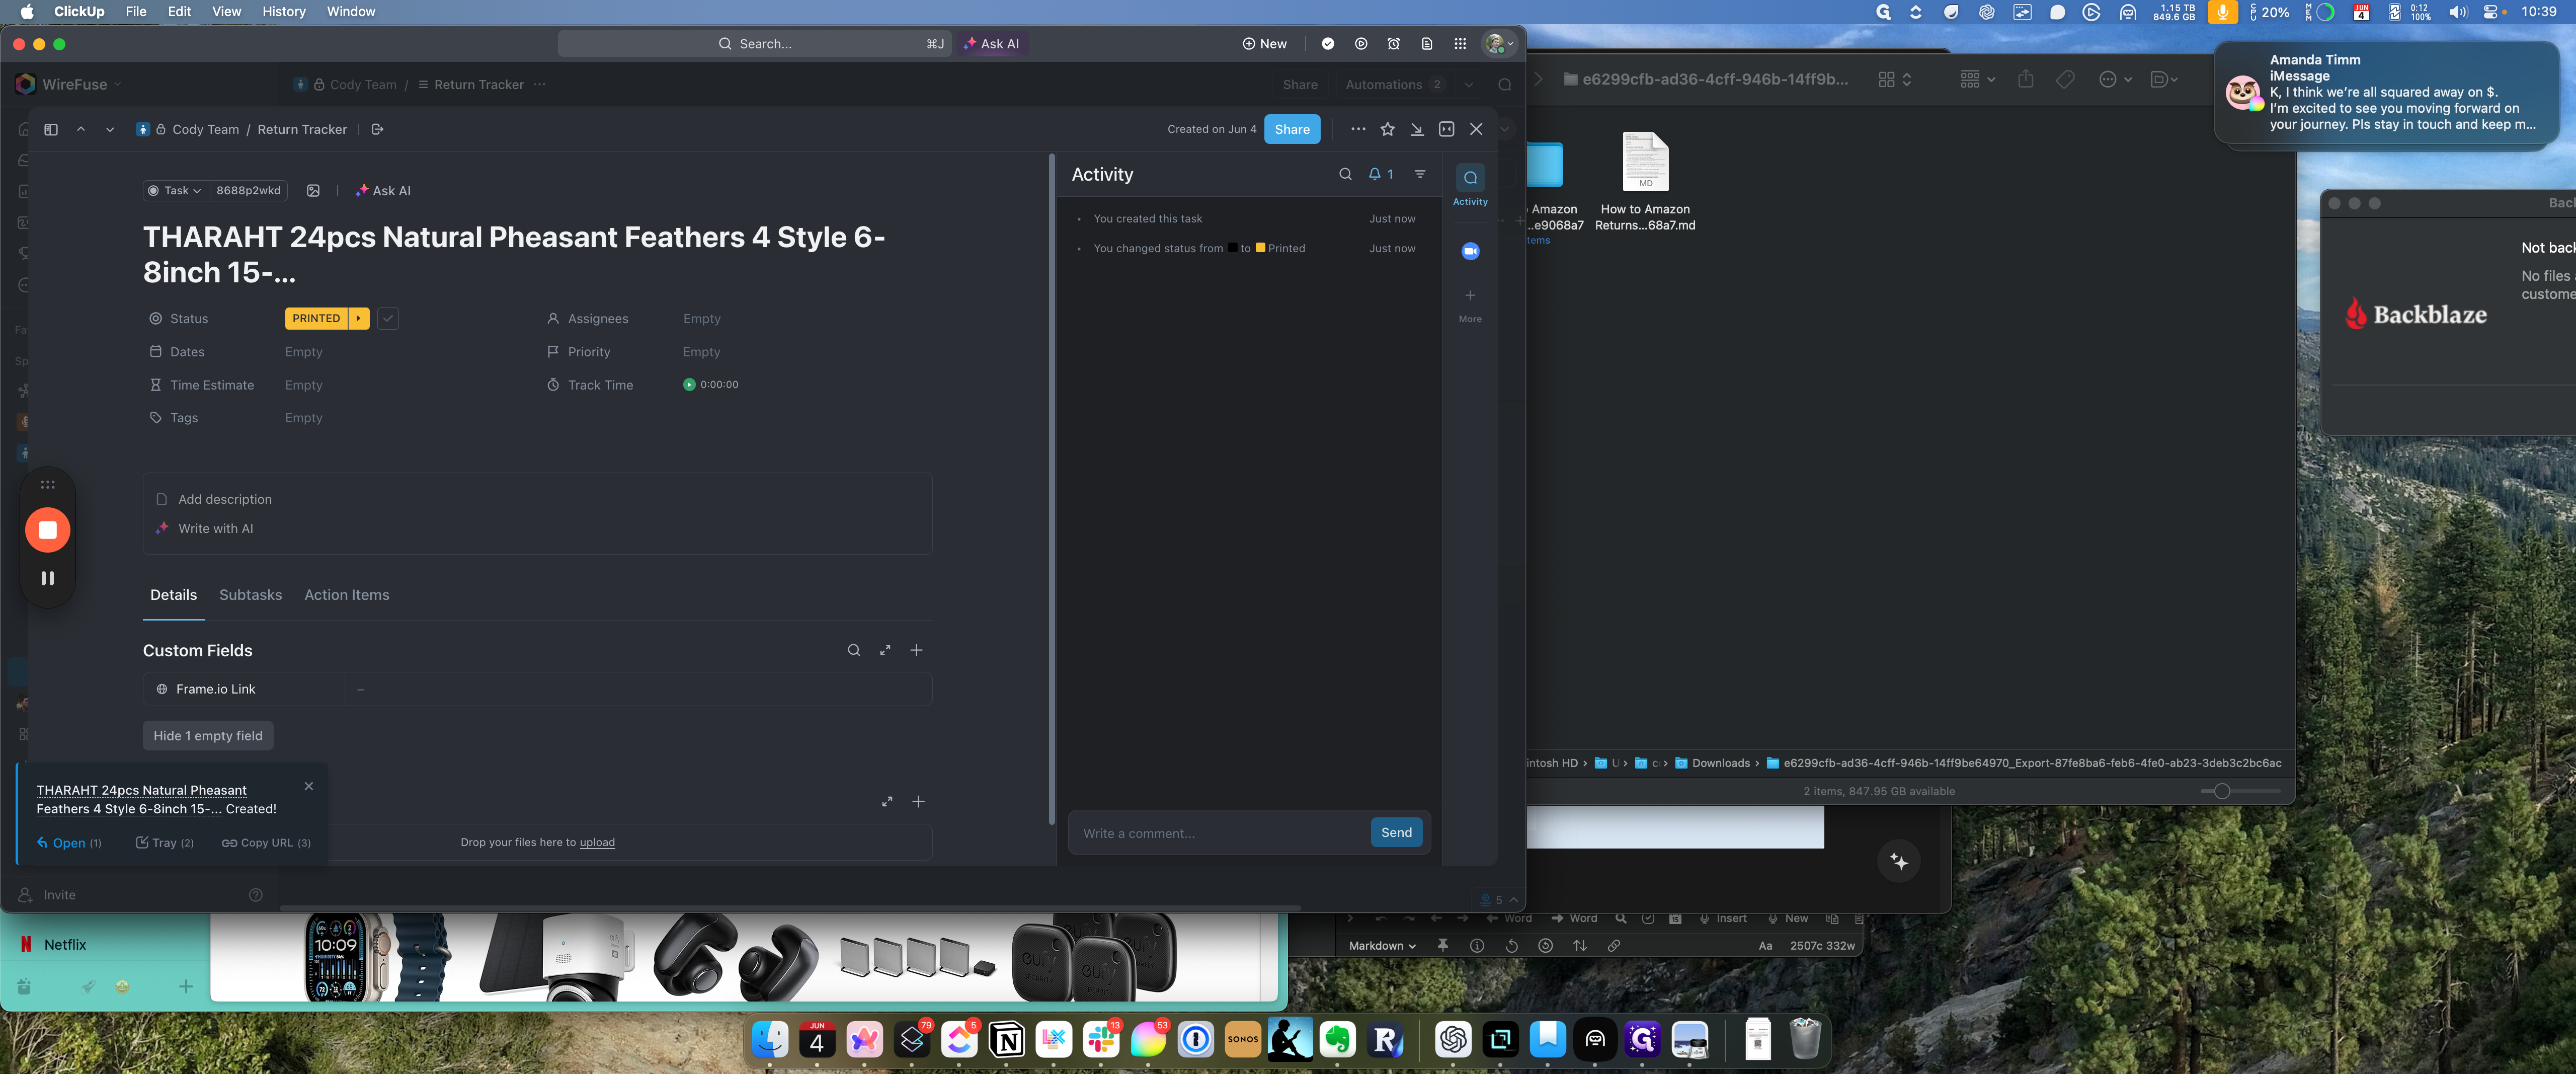Search task activity with the magnifier icon

tap(1345, 174)
